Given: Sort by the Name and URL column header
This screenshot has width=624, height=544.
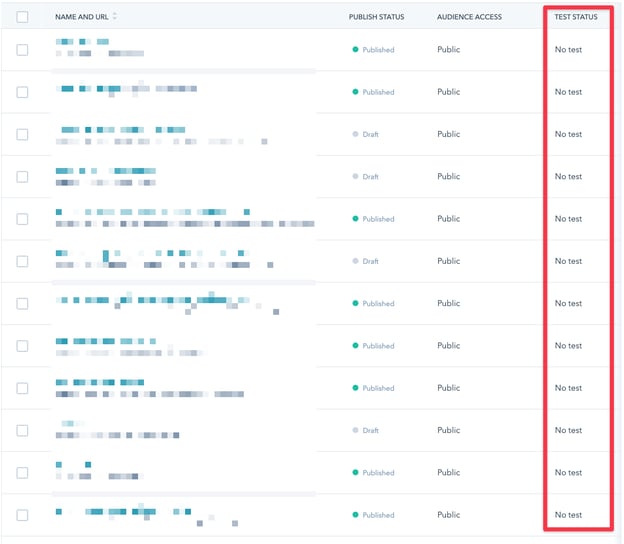Looking at the screenshot, I should point(82,17).
